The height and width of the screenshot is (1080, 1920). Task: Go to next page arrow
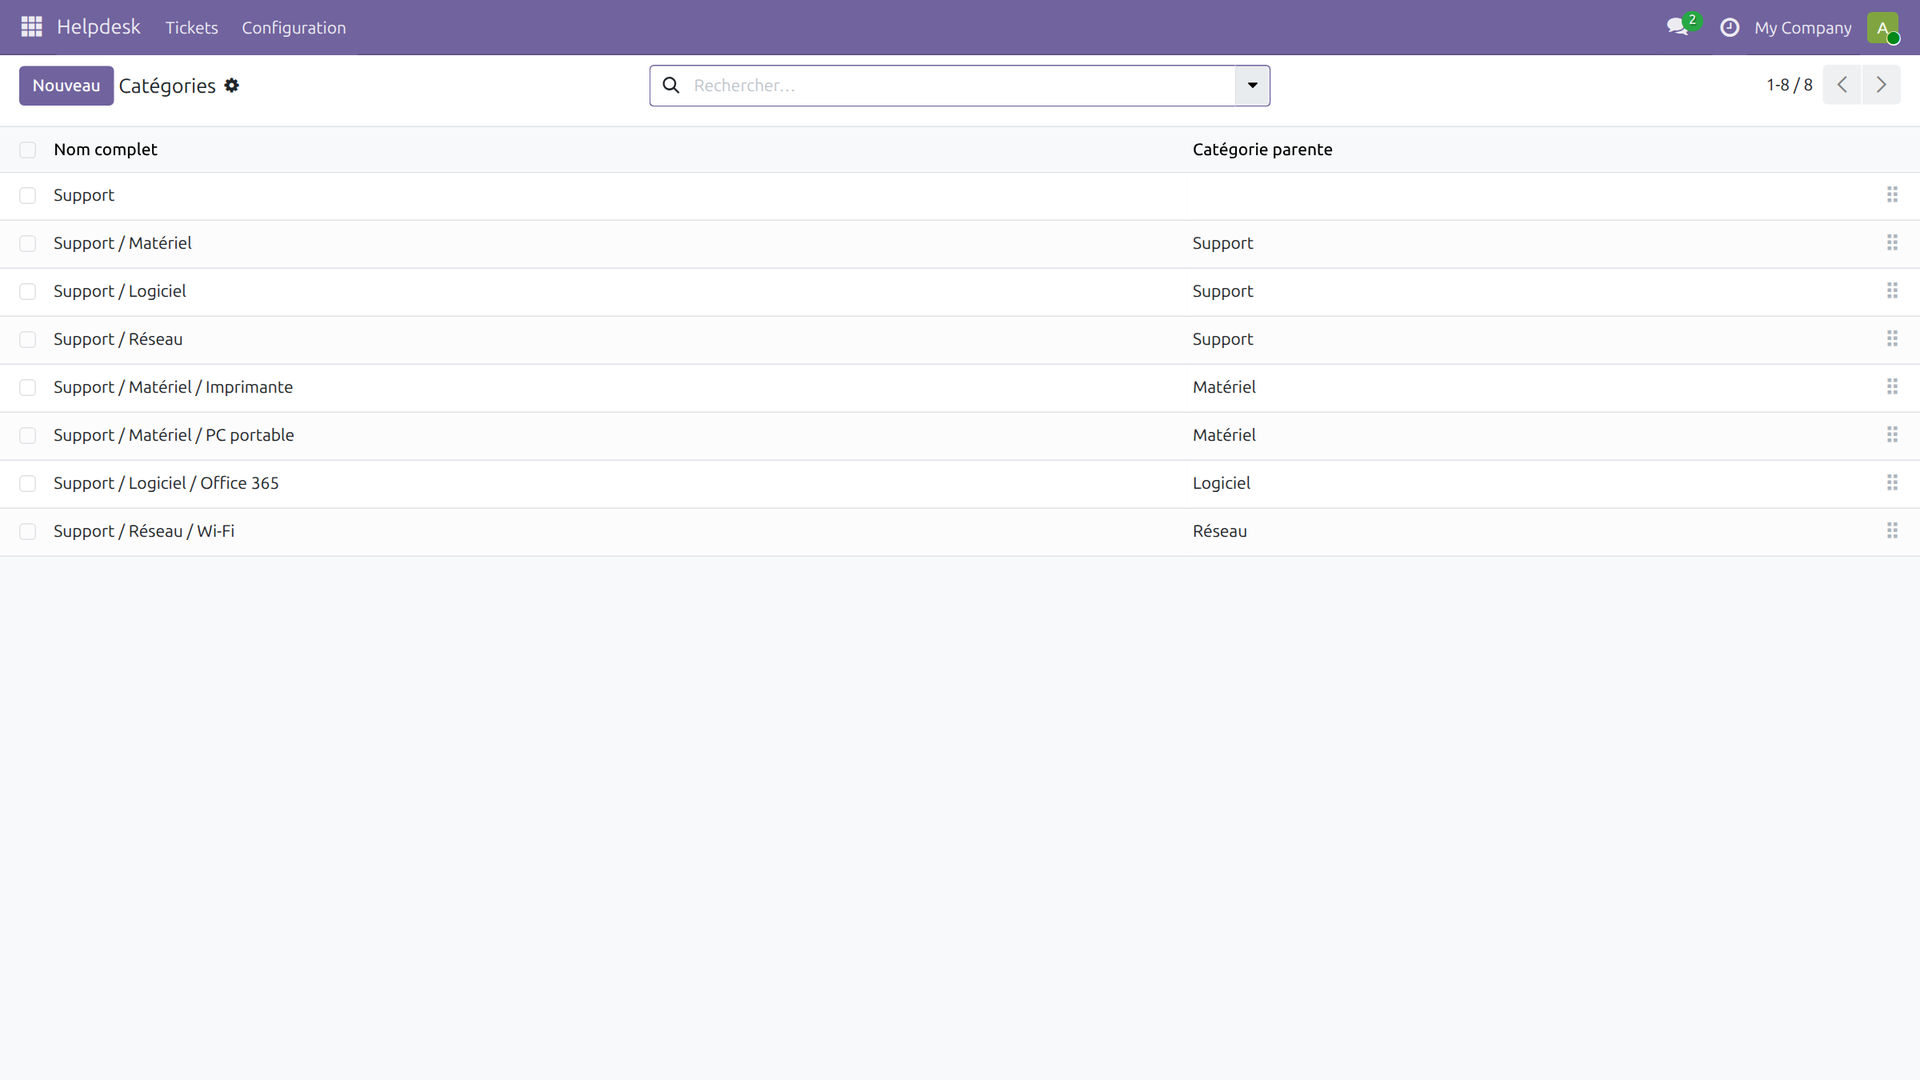click(1881, 85)
